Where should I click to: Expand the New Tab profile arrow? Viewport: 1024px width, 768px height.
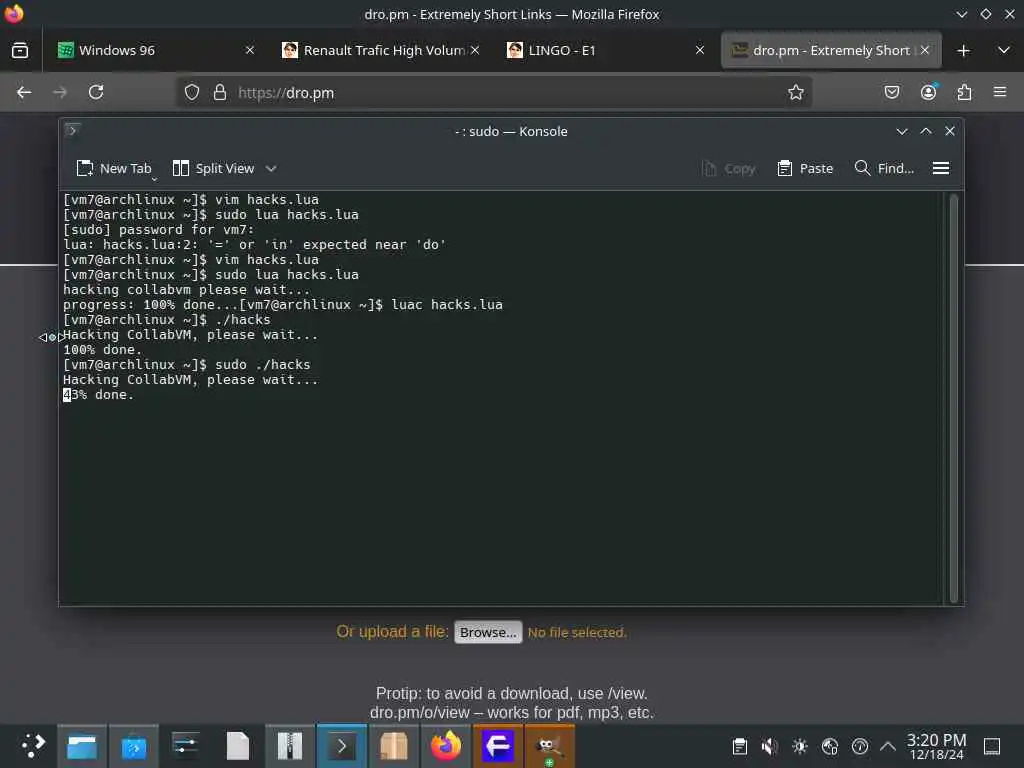pos(155,178)
